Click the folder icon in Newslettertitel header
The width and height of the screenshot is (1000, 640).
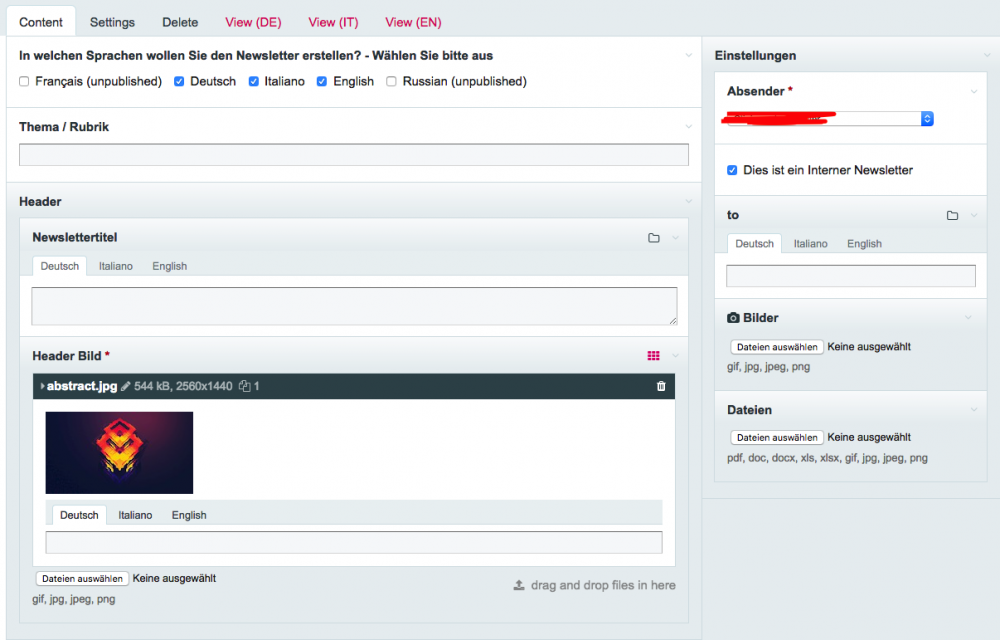[x=653, y=238]
